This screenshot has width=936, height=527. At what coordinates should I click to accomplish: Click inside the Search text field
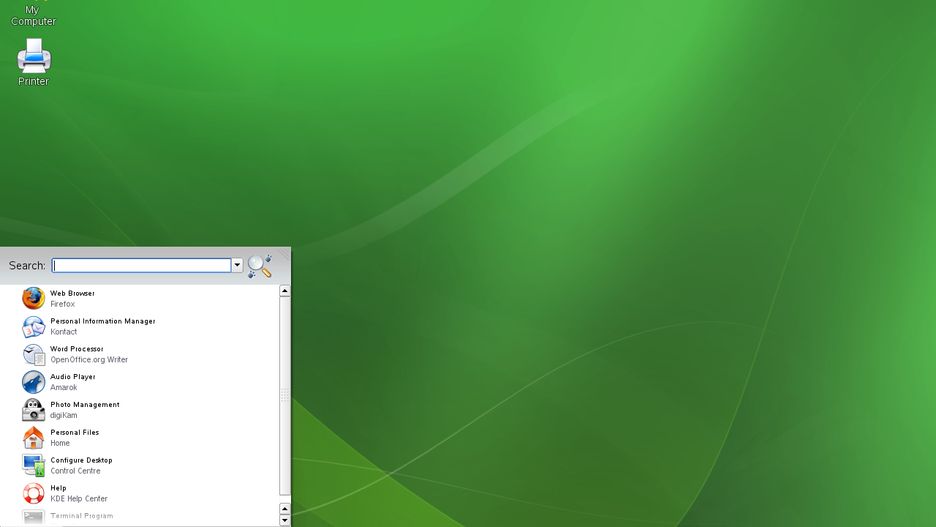pyautogui.click(x=141, y=266)
